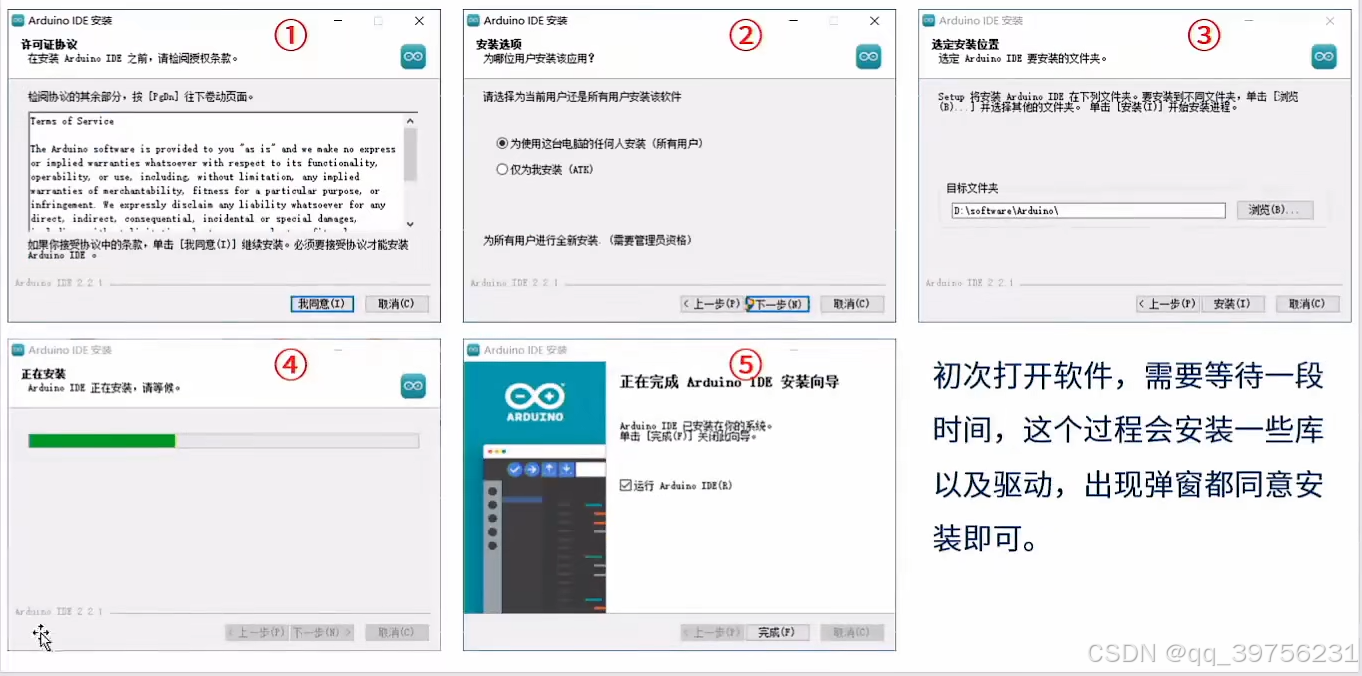Click "取消(C)" in the install options window

[852, 304]
